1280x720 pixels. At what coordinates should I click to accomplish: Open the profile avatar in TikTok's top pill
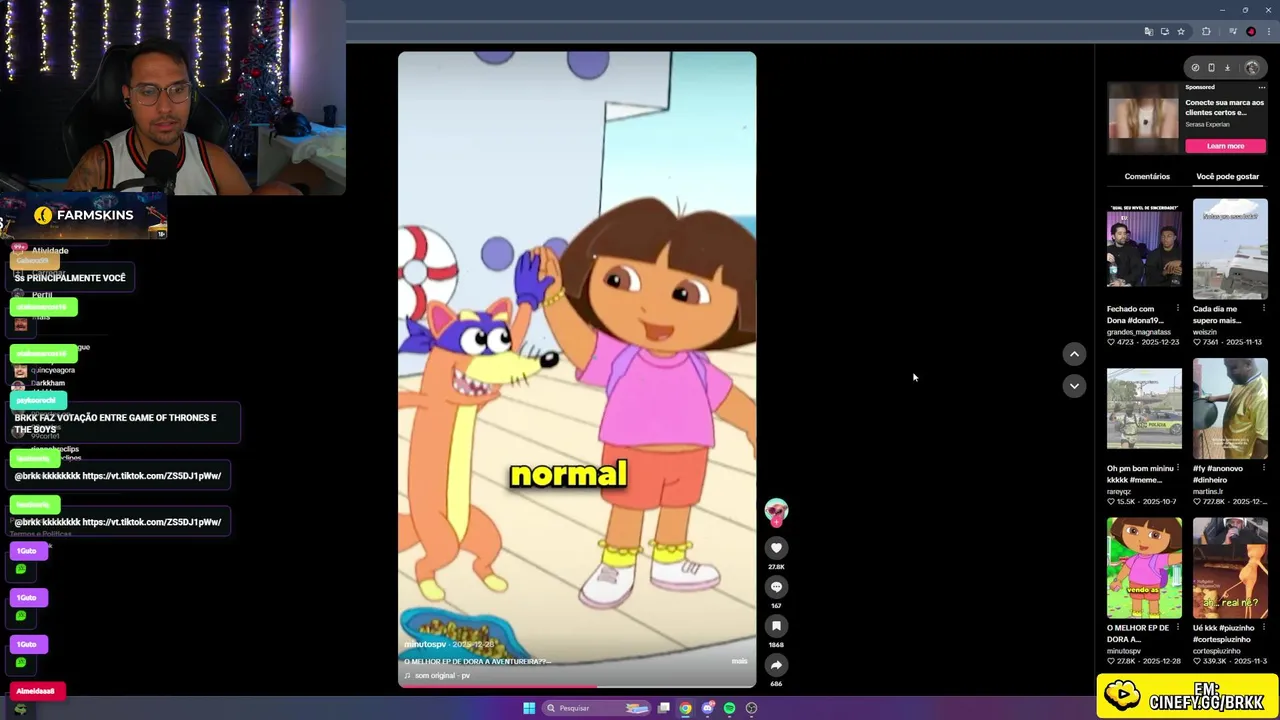[x=1252, y=68]
